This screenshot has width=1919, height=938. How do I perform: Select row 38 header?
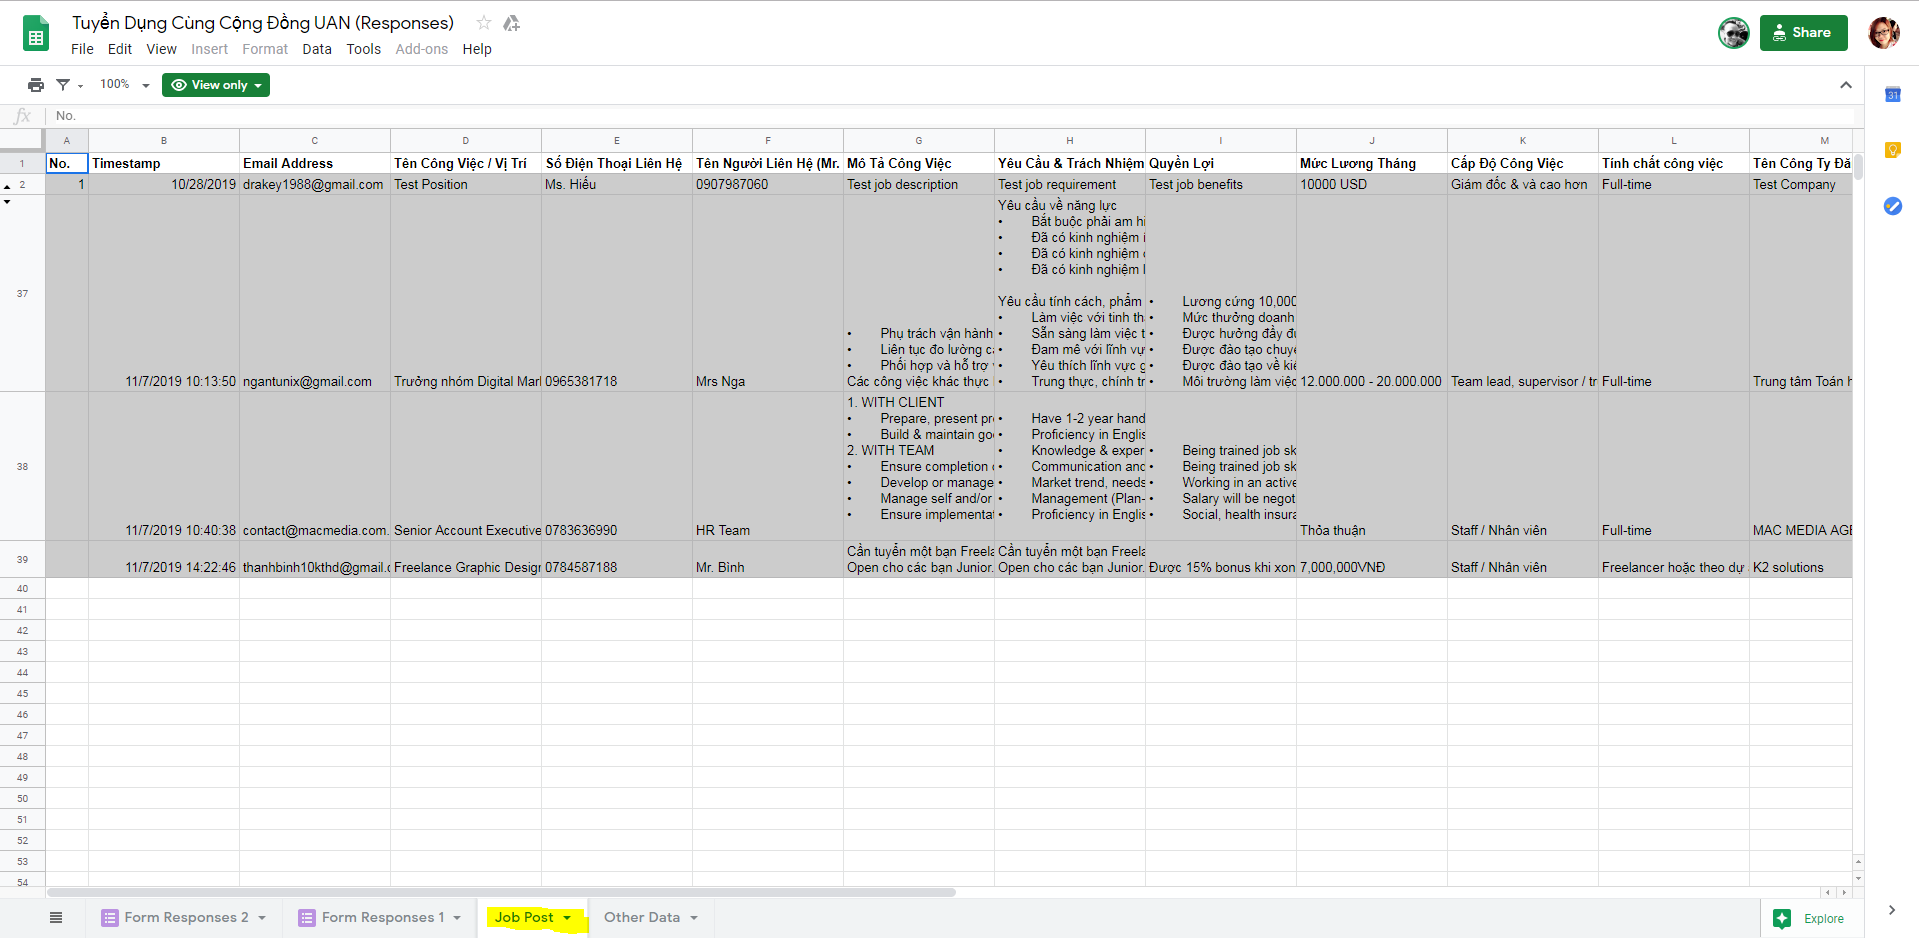pos(22,467)
